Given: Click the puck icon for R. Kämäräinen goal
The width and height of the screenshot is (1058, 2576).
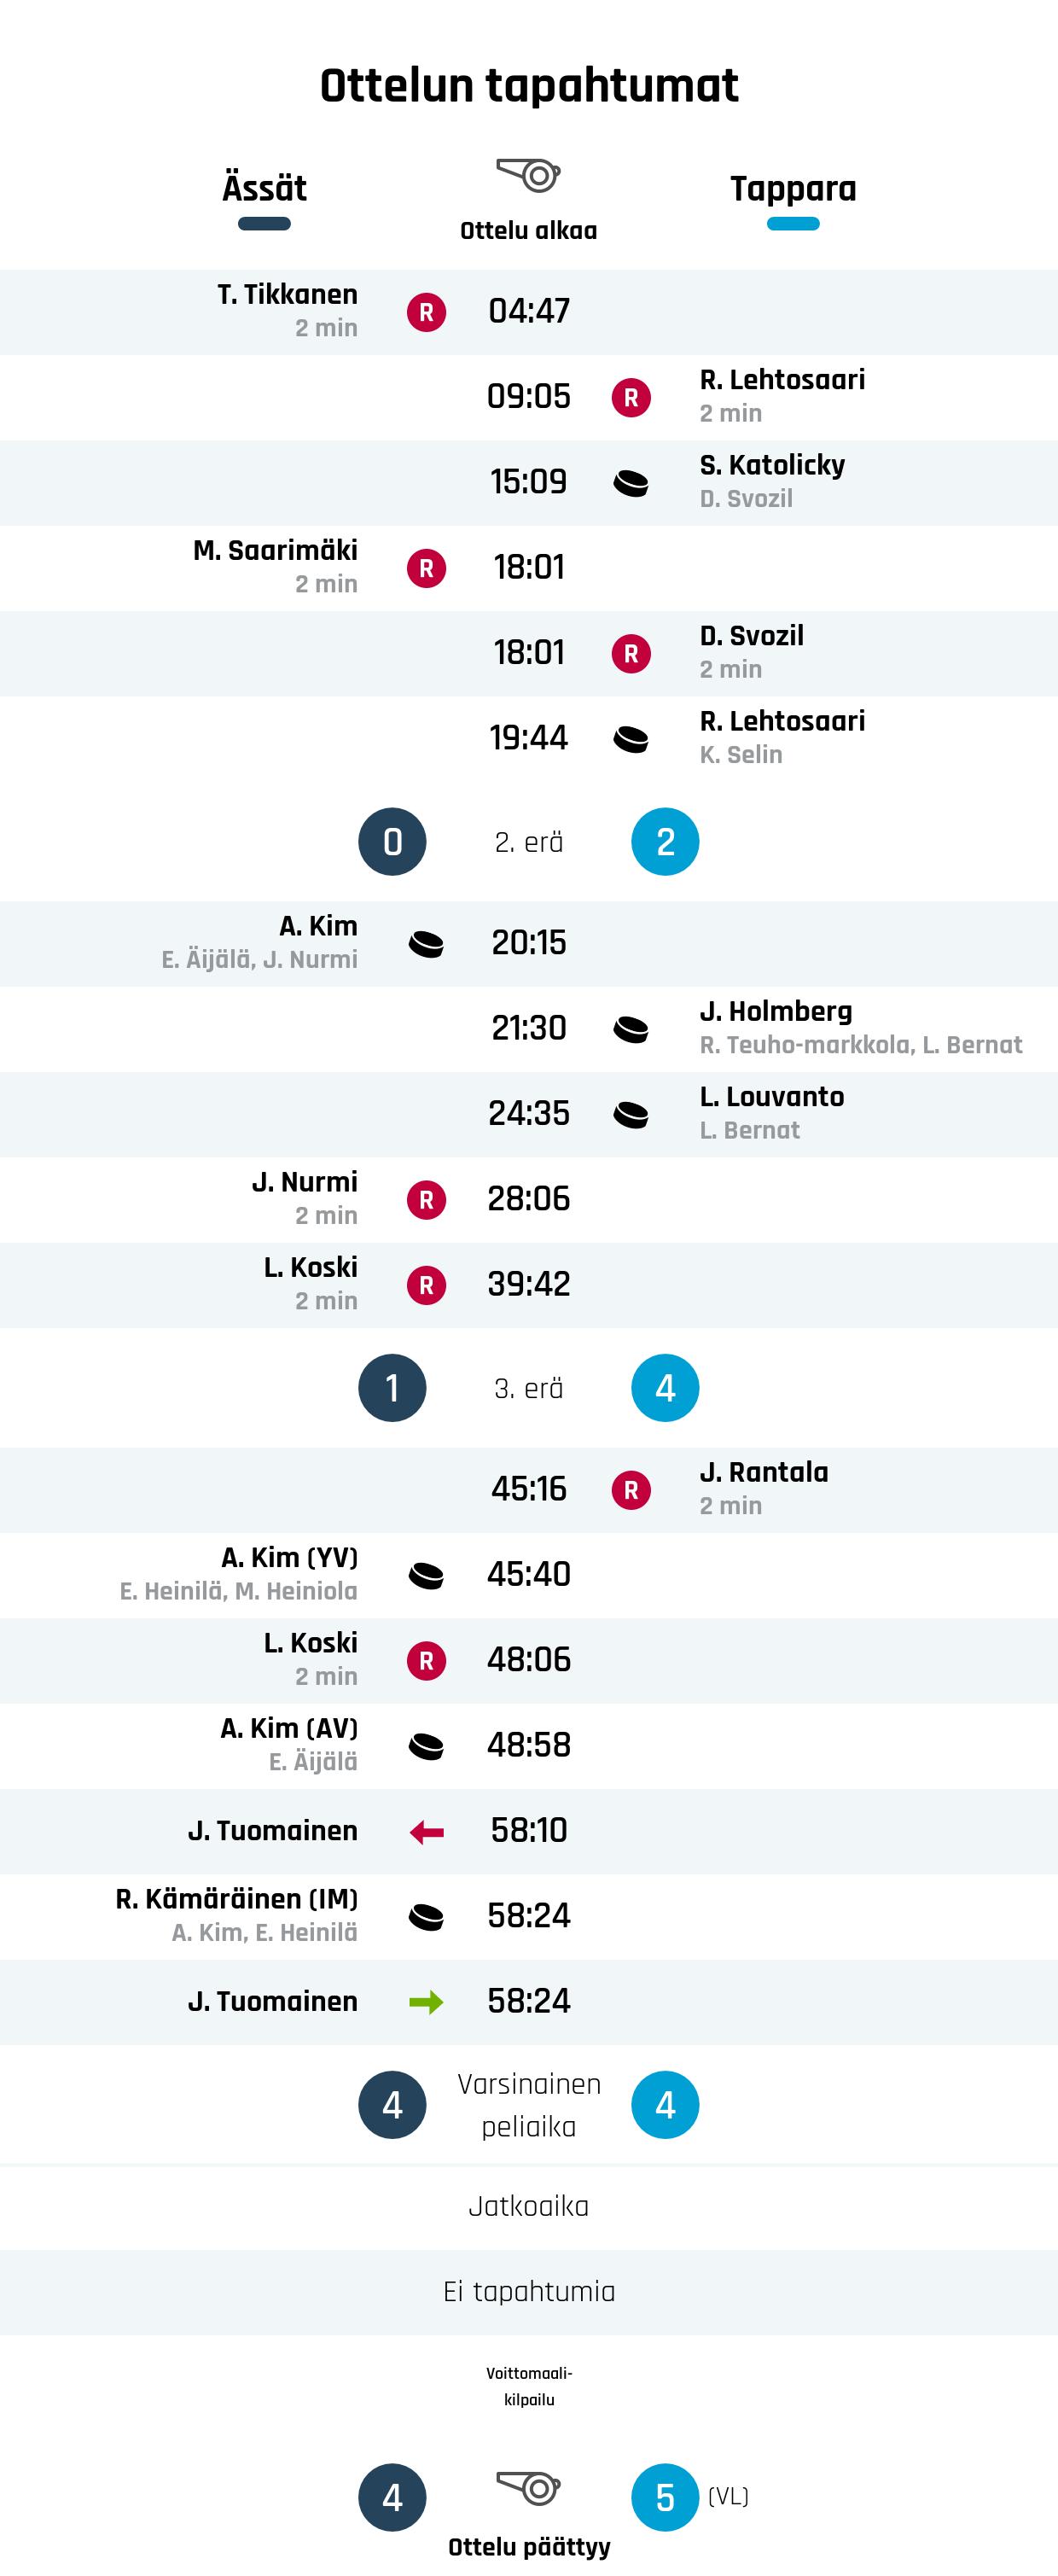Looking at the screenshot, I should (x=426, y=1917).
